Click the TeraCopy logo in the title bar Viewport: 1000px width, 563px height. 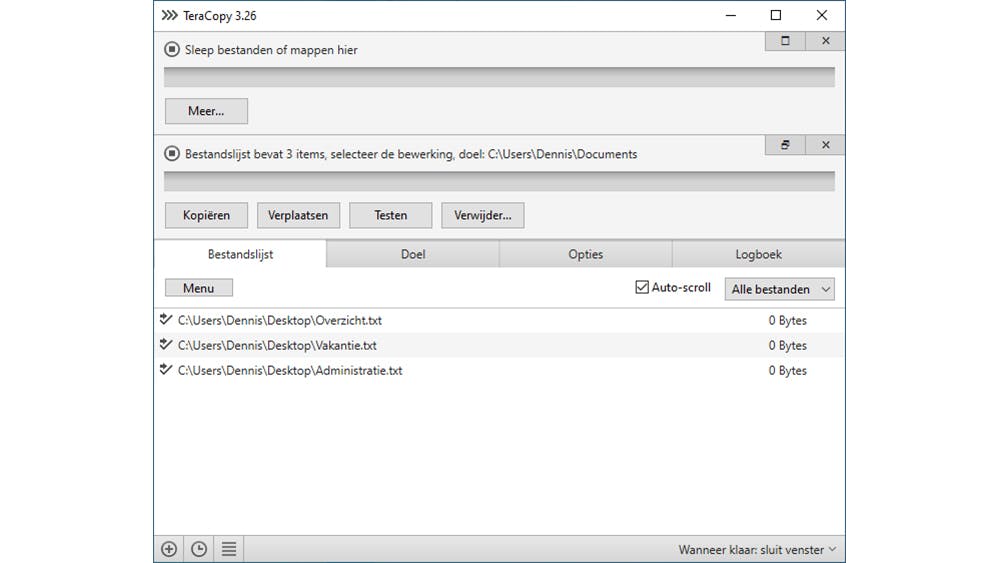click(x=169, y=15)
